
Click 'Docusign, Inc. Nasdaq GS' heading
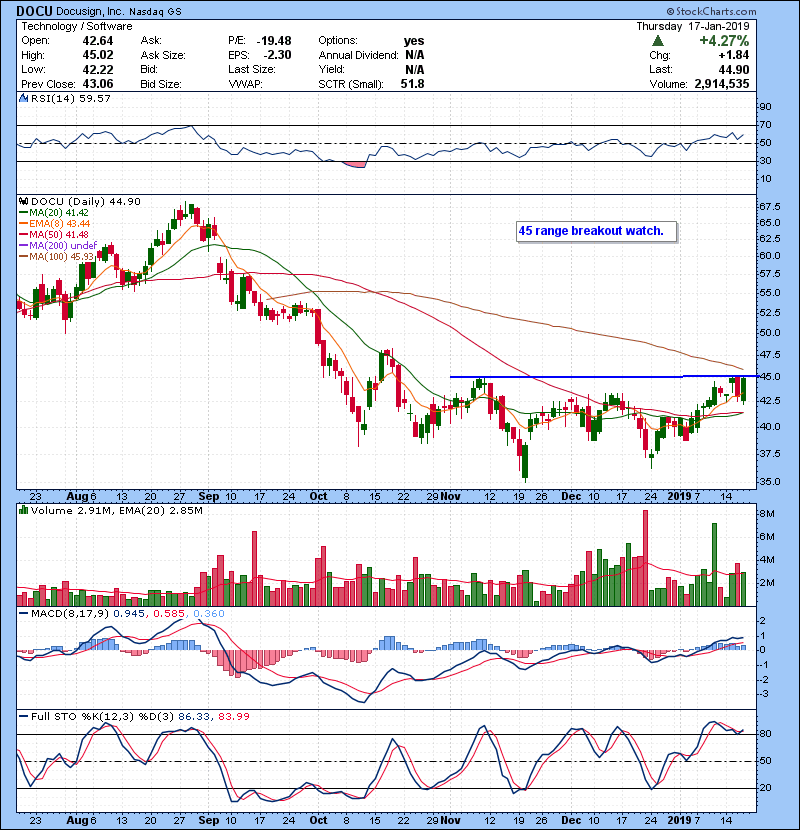(x=119, y=12)
